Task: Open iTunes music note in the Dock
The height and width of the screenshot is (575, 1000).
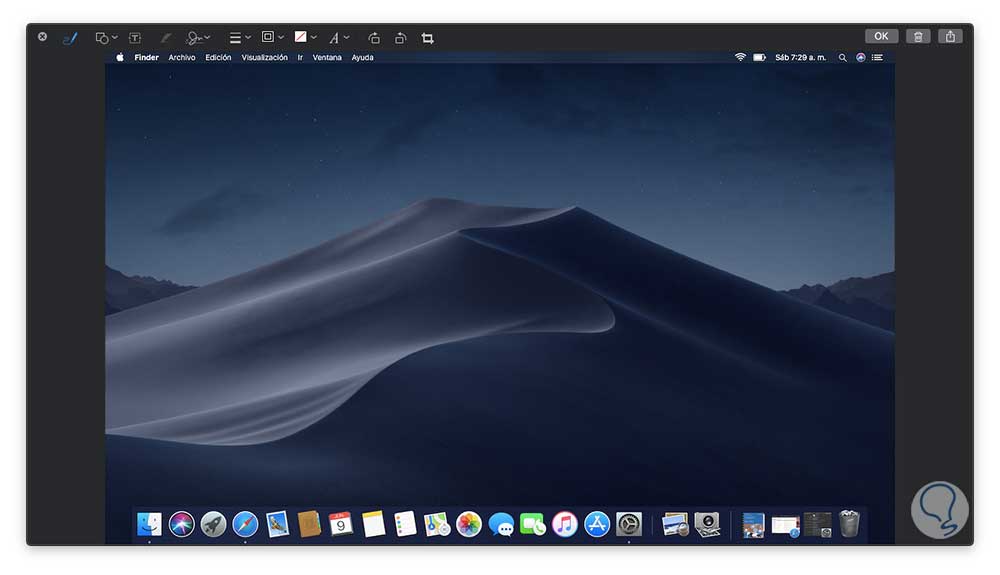Action: pos(564,525)
